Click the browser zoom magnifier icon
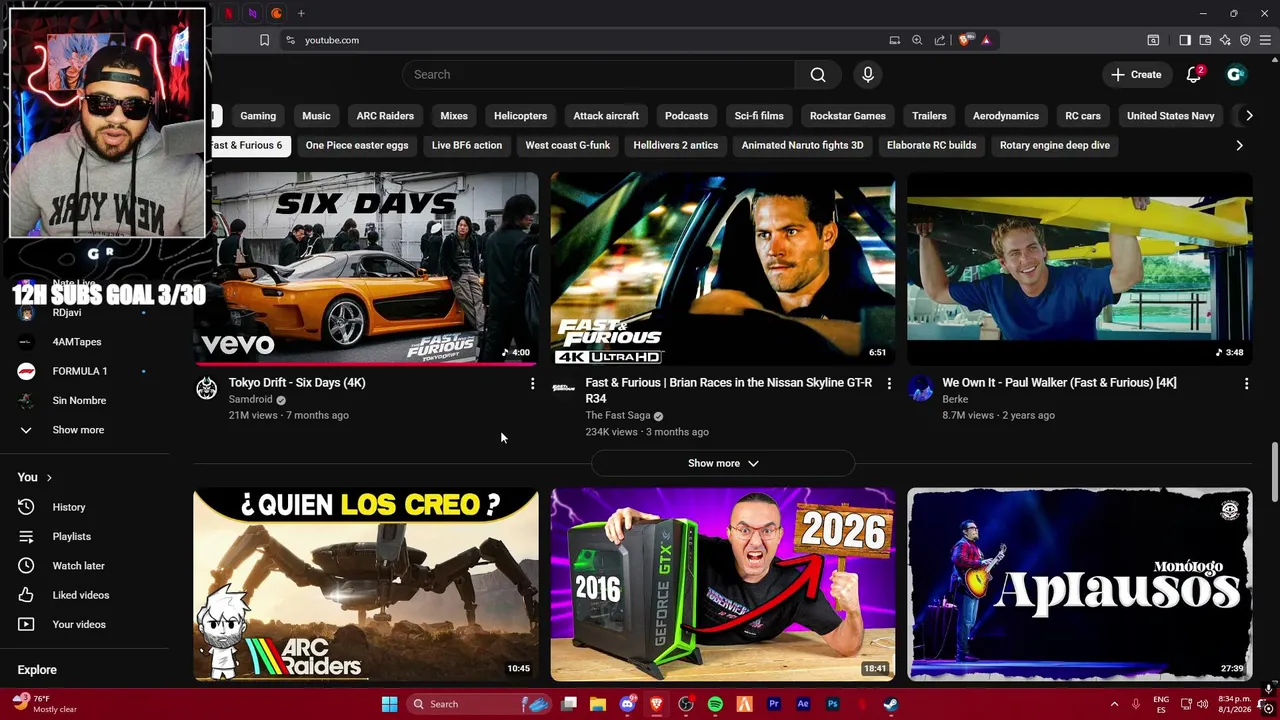 point(917,40)
